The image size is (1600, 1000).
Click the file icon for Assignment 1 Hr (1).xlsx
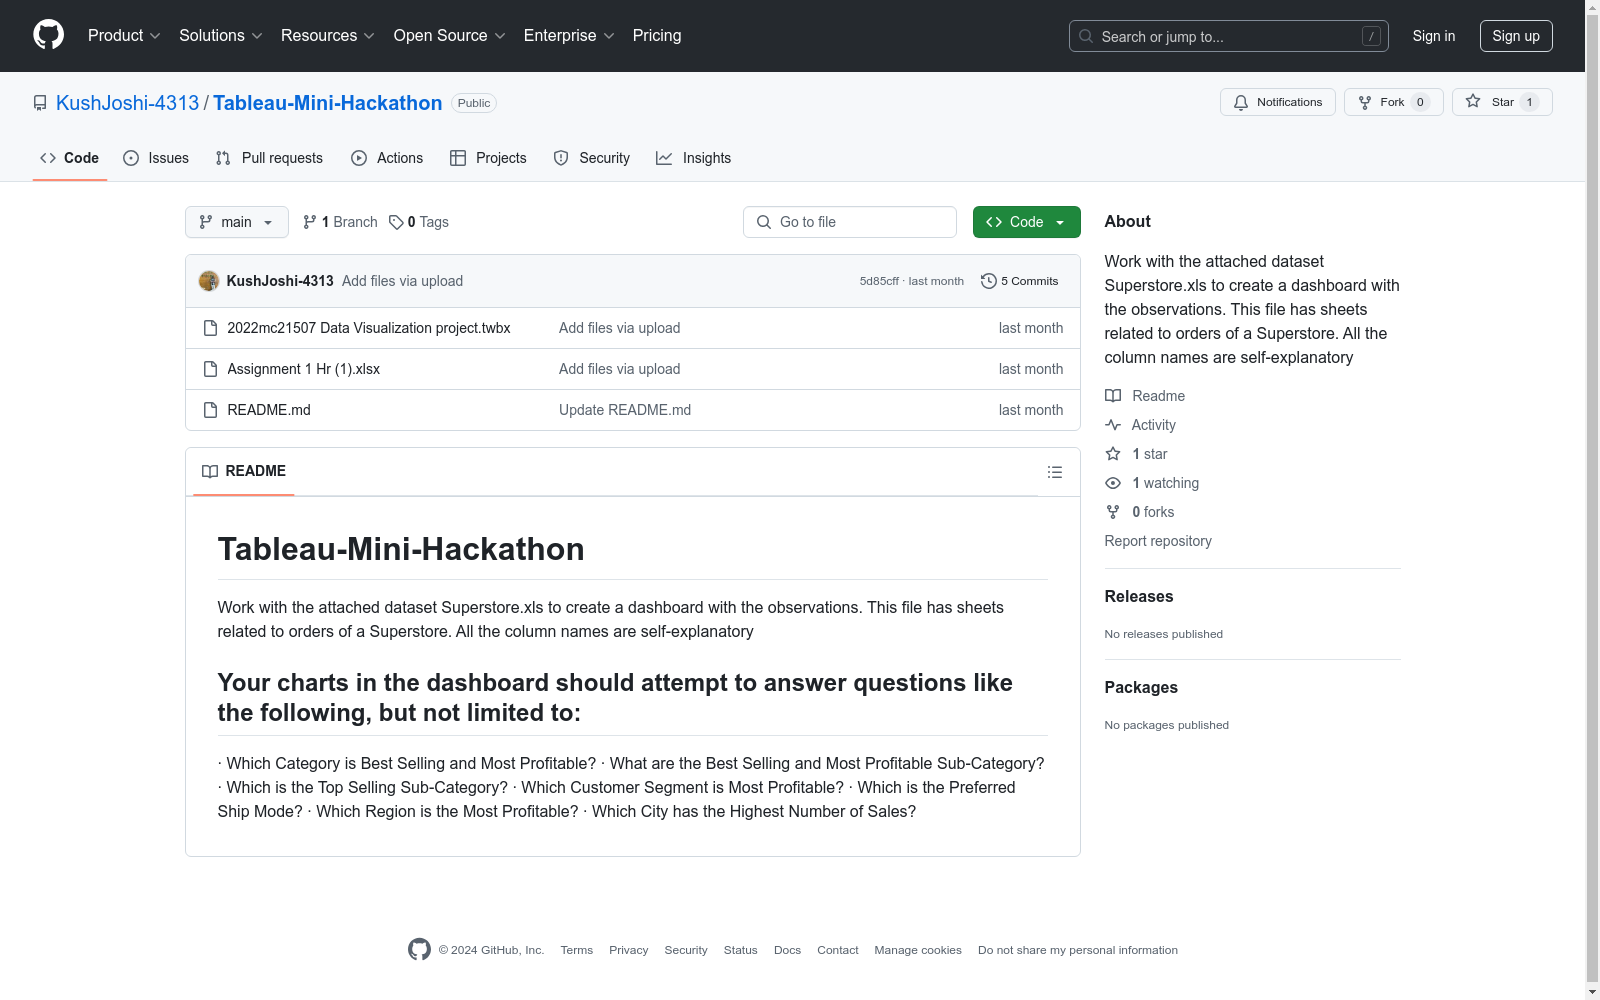pyautogui.click(x=210, y=369)
